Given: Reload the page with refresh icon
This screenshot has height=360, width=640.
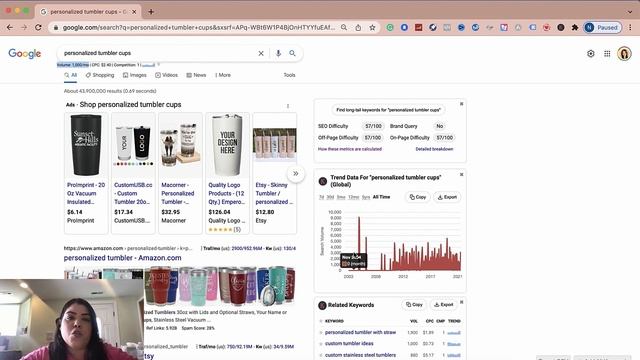Looking at the screenshot, I should click(x=38, y=27).
